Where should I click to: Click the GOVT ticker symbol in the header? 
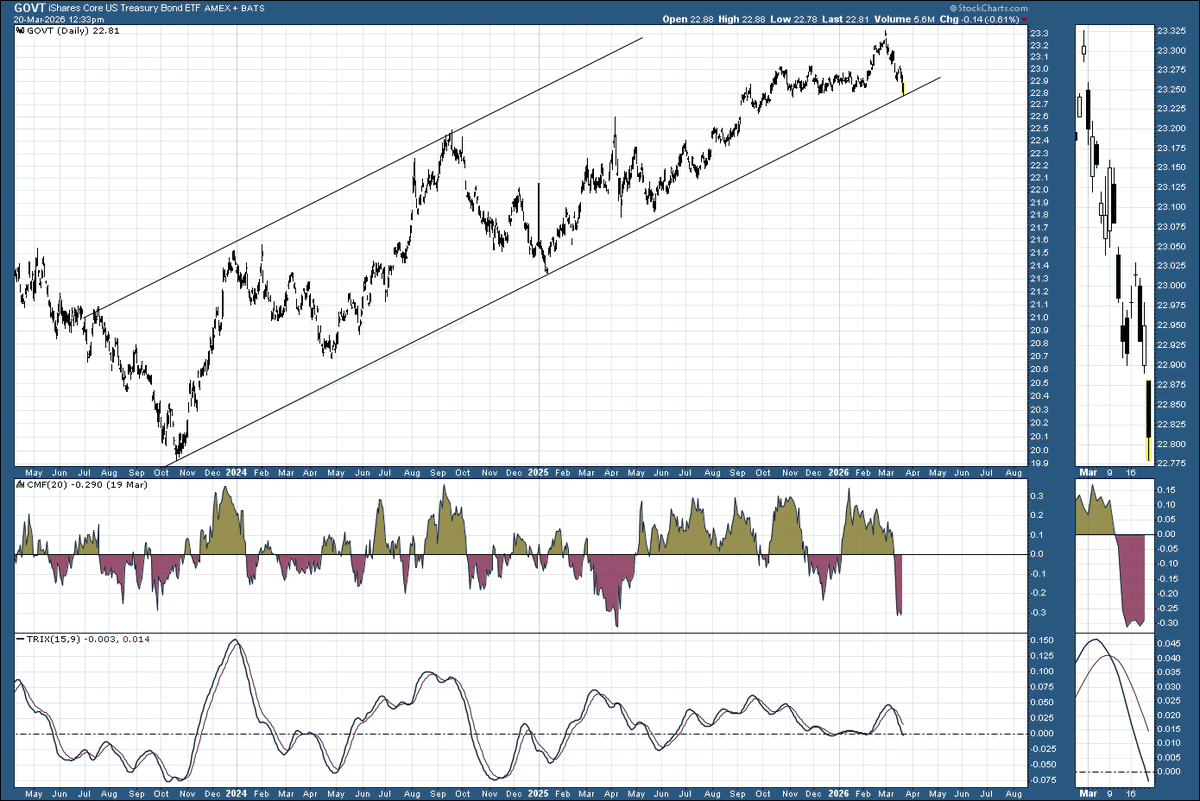(x=32, y=7)
